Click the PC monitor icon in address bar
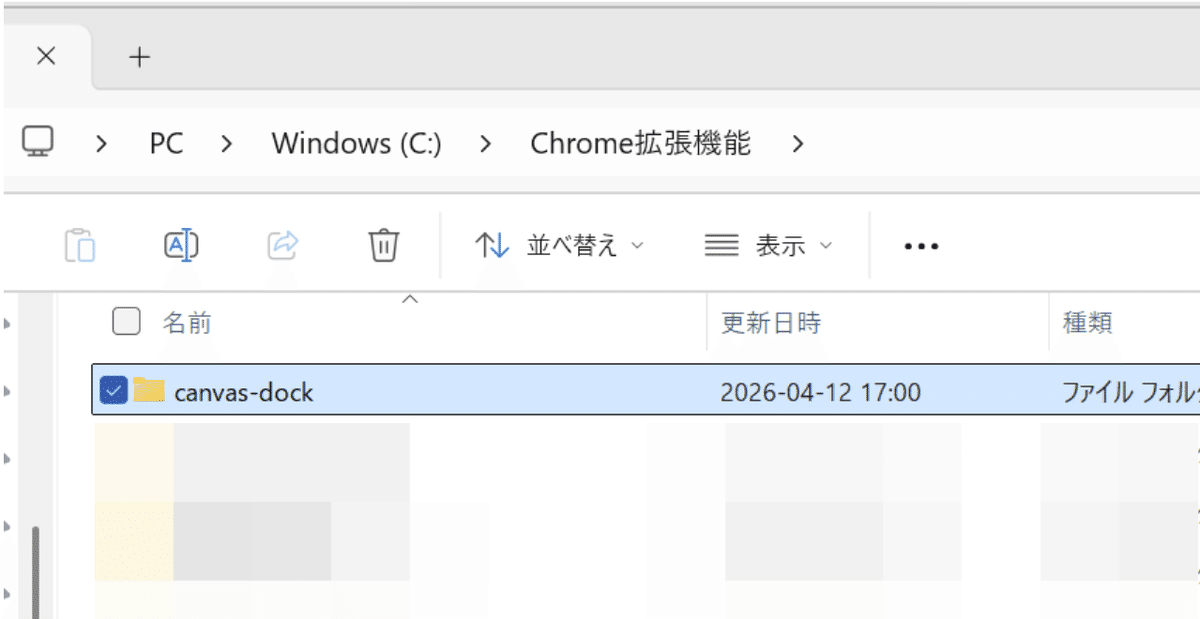Viewport: 1200px width, 619px height. pyautogui.click(x=38, y=143)
